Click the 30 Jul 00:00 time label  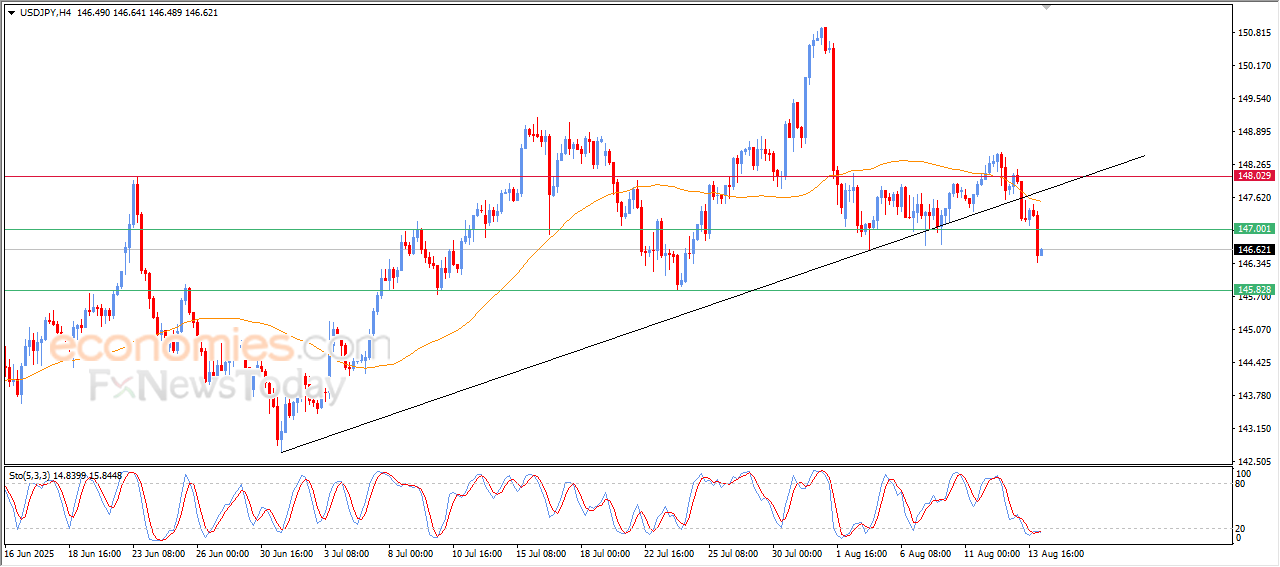coord(798,553)
